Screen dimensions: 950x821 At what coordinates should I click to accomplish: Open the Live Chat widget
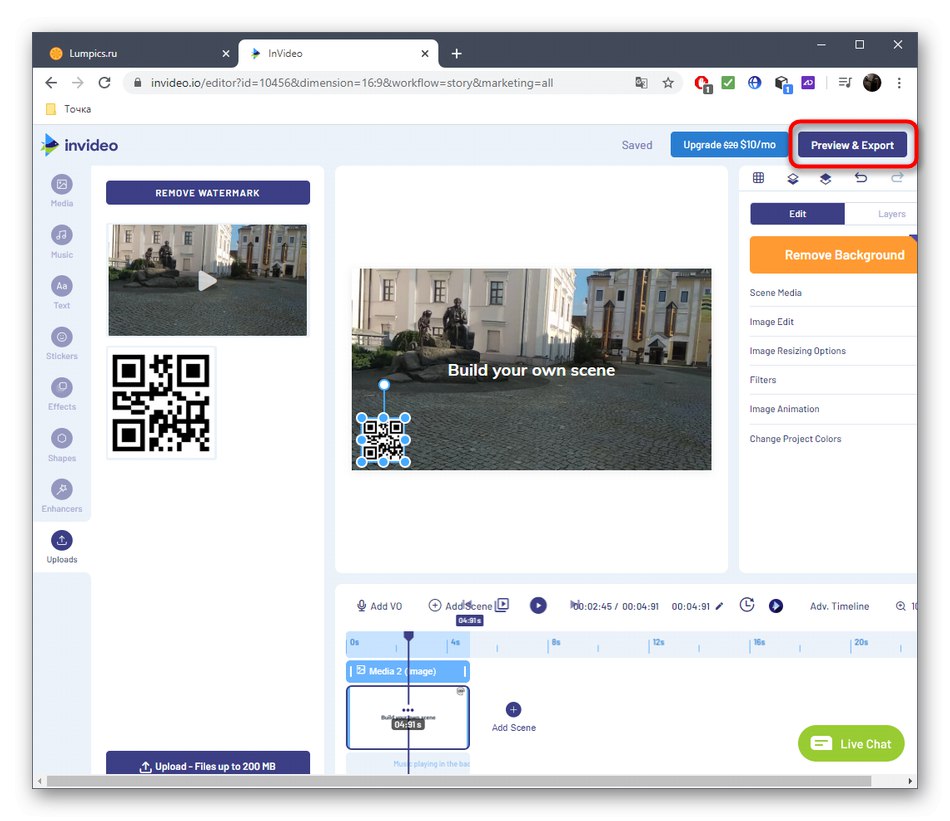coord(851,743)
